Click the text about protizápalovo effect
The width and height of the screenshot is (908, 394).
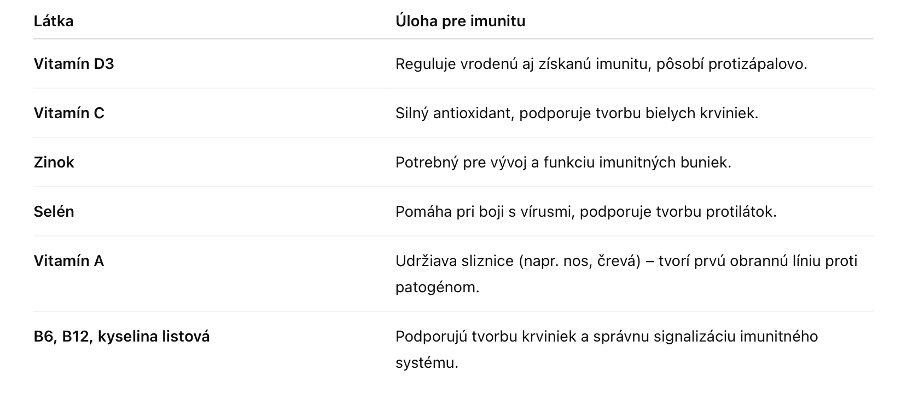[601, 64]
